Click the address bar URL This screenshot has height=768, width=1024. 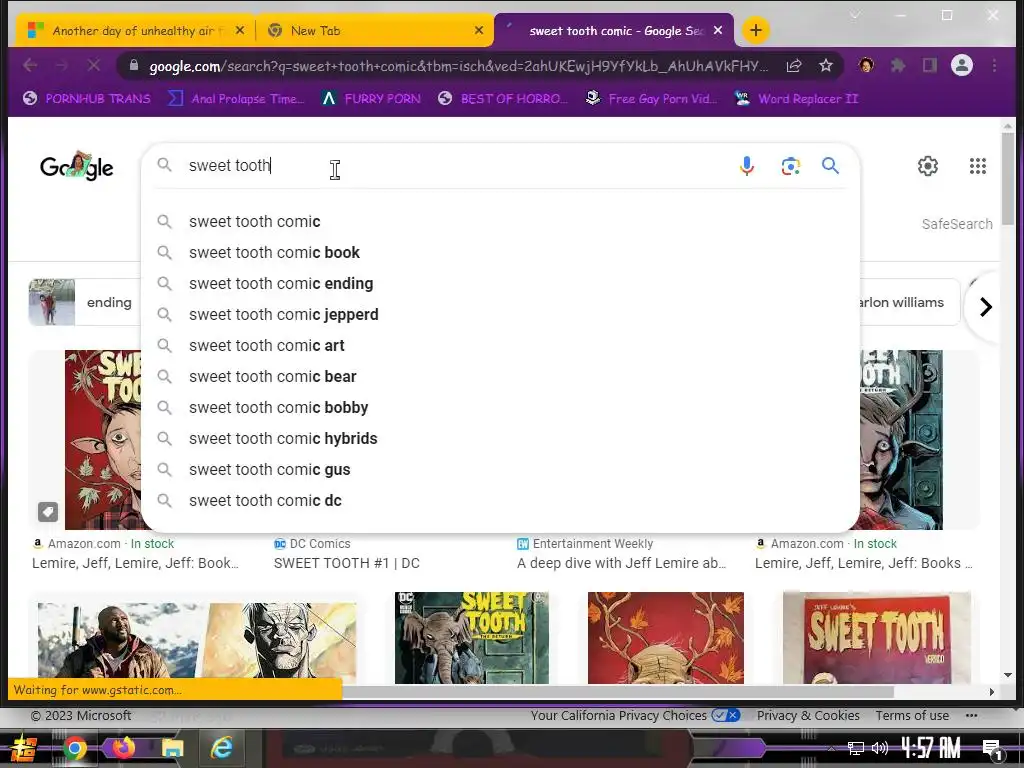tap(458, 66)
